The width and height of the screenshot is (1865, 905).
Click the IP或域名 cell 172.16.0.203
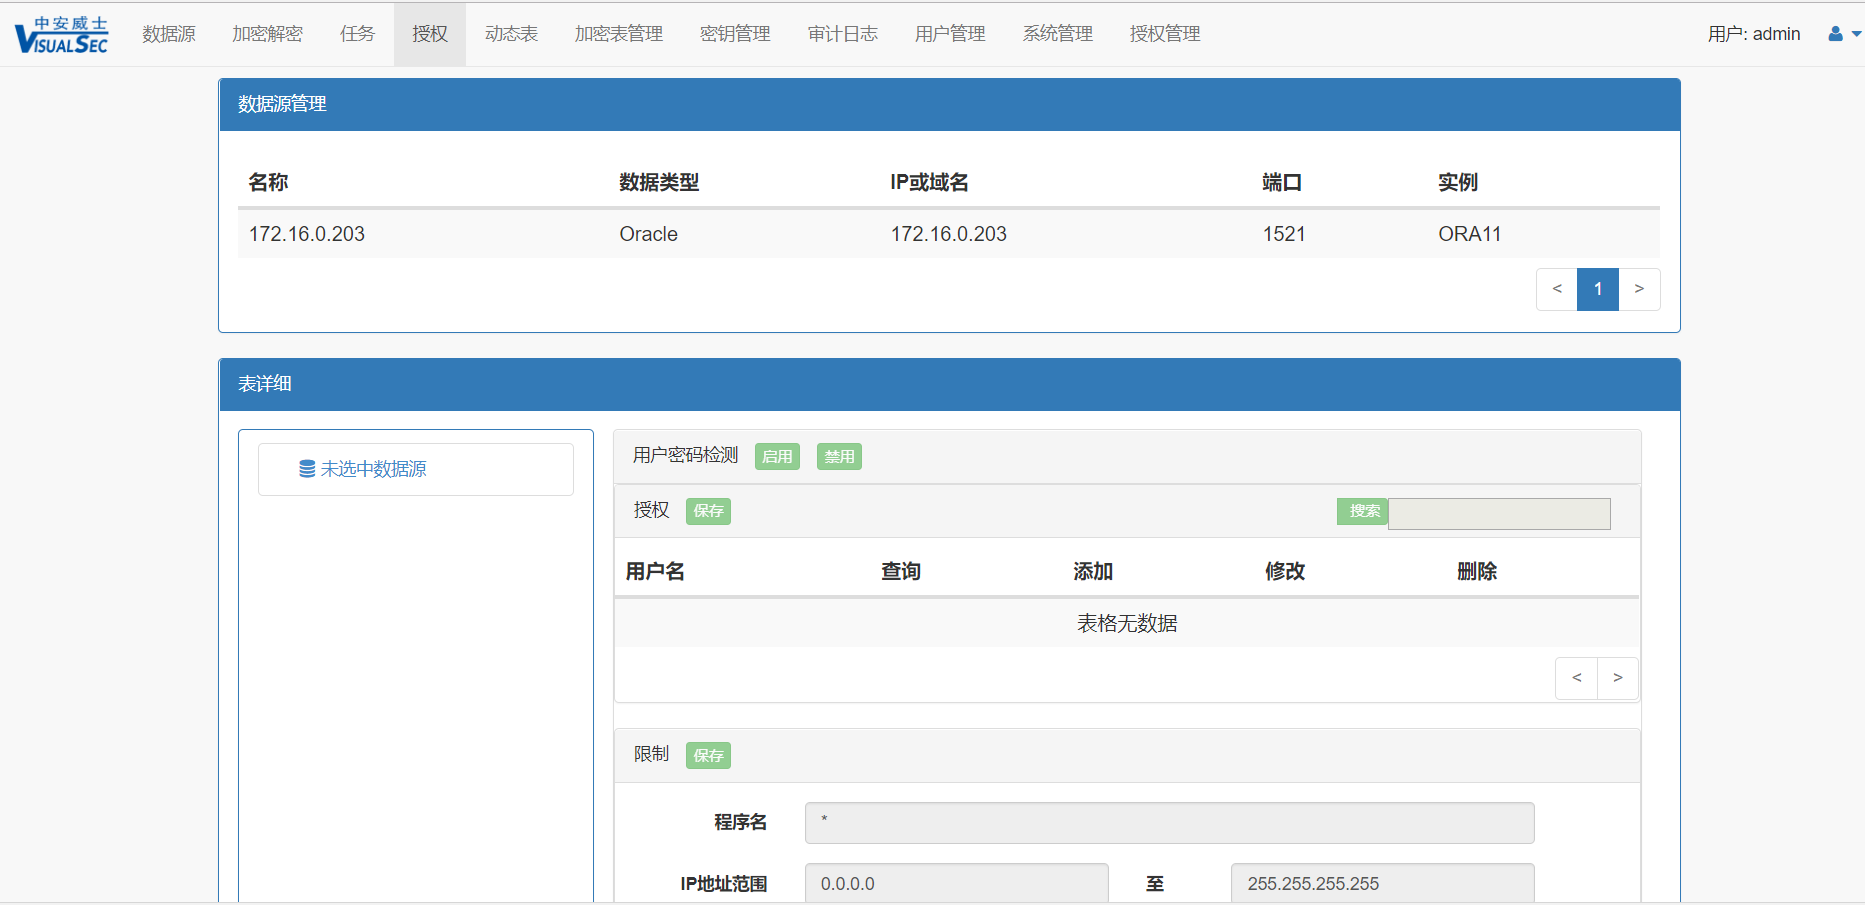tap(949, 234)
